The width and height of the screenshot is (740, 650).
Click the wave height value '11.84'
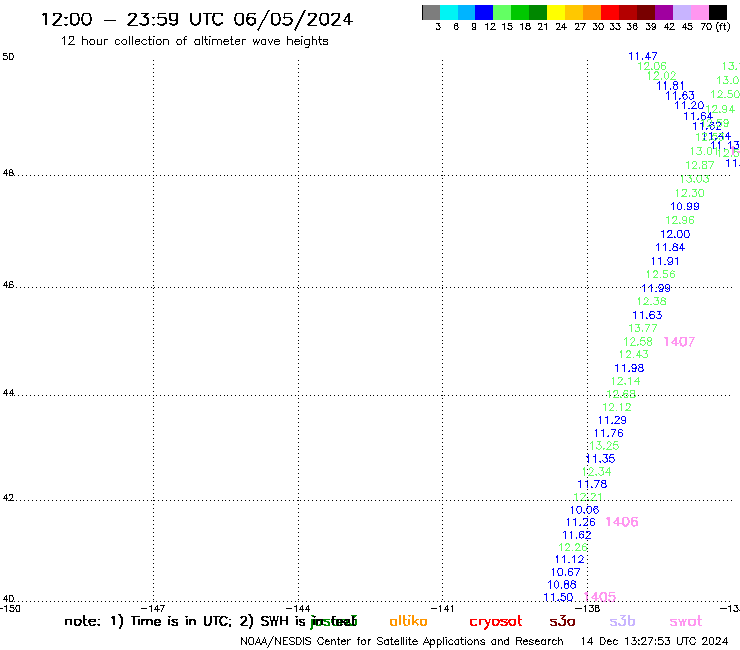(x=670, y=247)
